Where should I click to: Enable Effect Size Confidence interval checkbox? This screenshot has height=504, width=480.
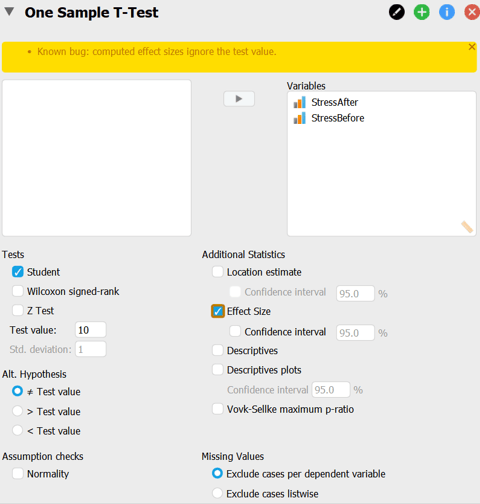(235, 331)
